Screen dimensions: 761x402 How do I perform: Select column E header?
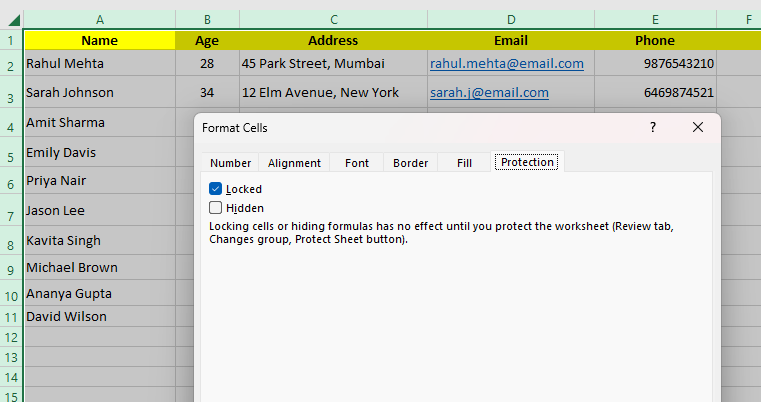(x=655, y=19)
